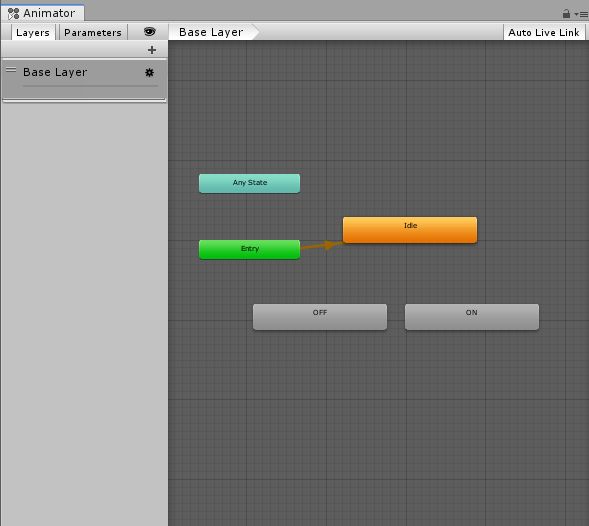Toggle the Animator window lock icon

click(x=566, y=14)
